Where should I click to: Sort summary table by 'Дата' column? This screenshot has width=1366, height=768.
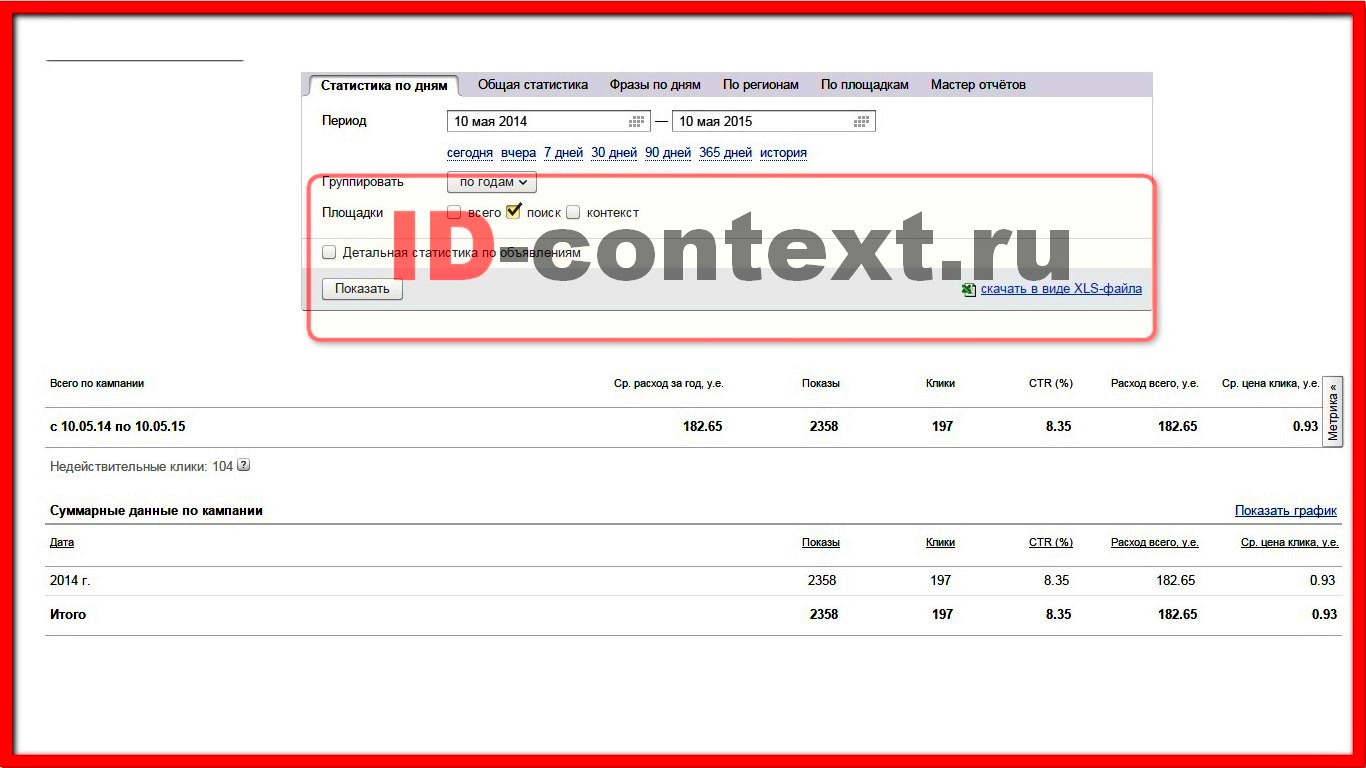coord(62,542)
